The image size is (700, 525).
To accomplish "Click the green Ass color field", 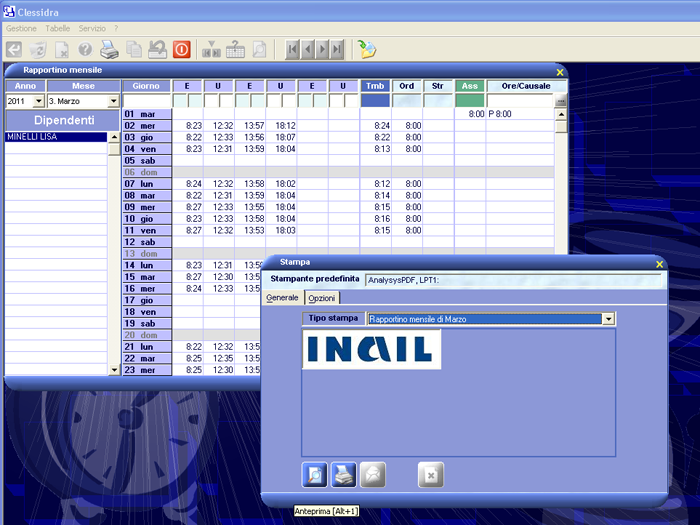I will (470, 100).
